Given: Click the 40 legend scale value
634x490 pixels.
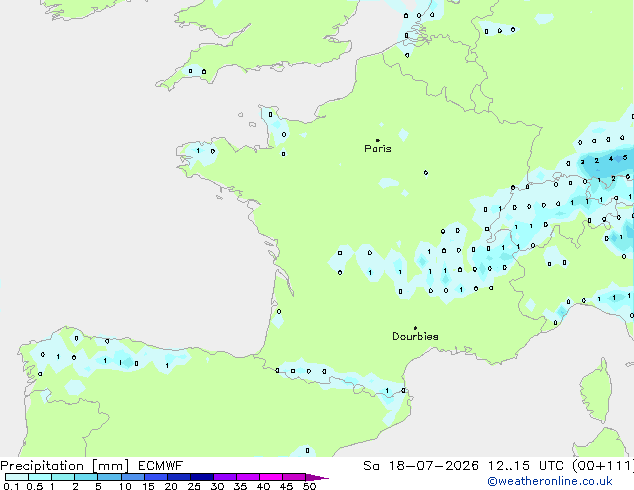Looking at the screenshot, I should (263, 486).
